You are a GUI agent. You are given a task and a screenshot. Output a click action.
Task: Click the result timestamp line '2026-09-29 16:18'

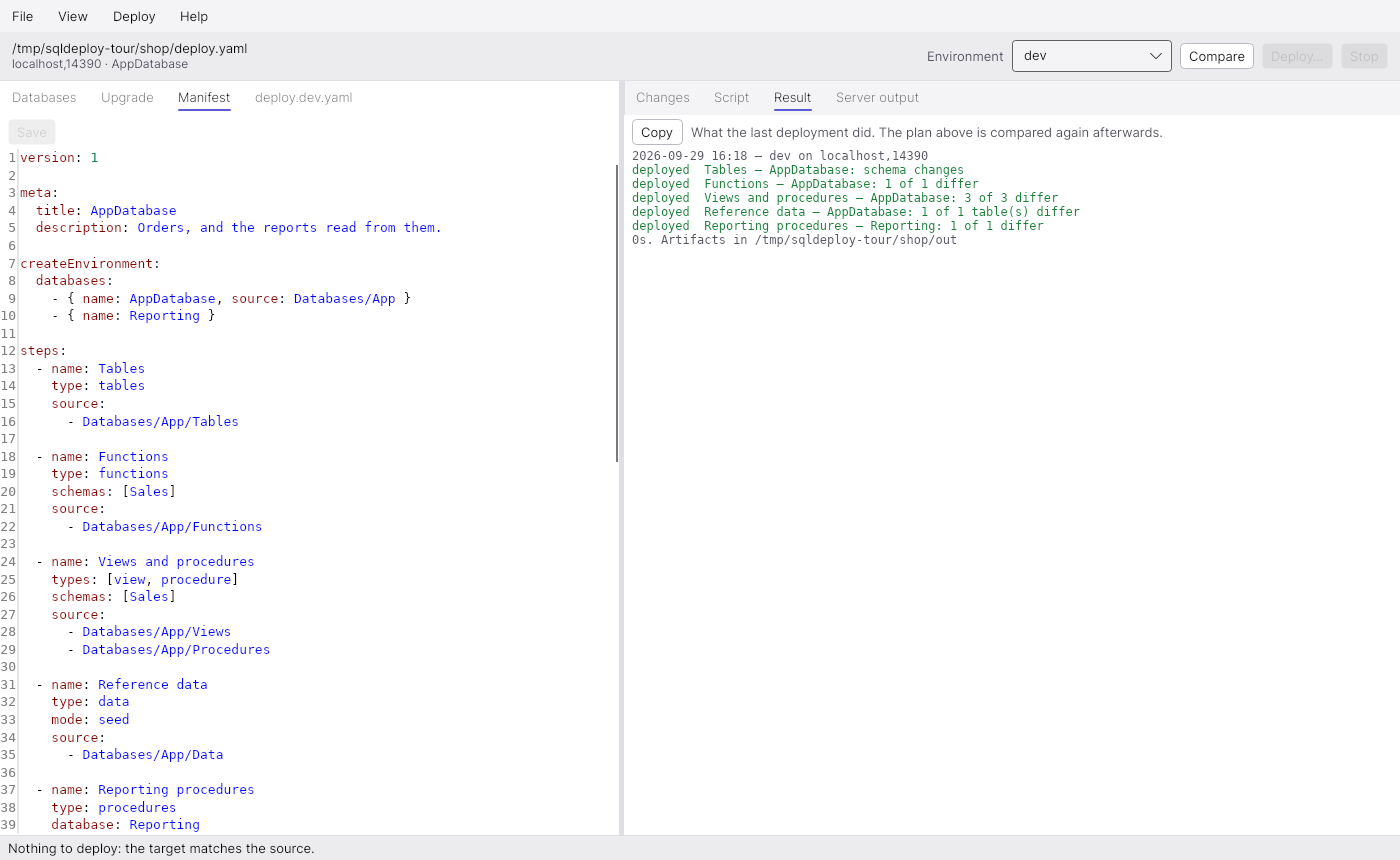(x=780, y=156)
